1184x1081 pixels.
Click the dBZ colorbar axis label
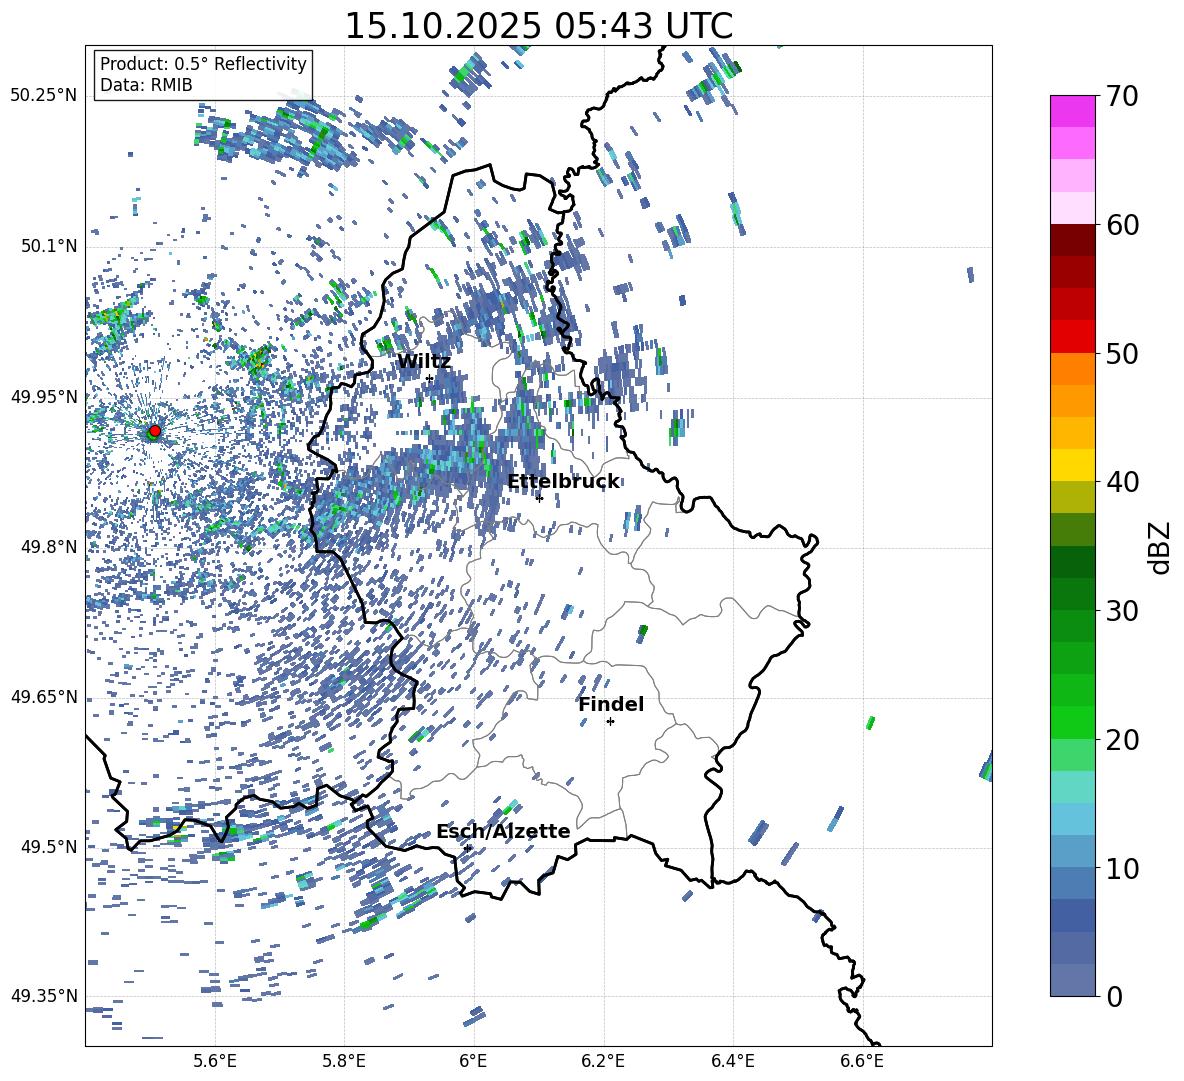click(1159, 547)
